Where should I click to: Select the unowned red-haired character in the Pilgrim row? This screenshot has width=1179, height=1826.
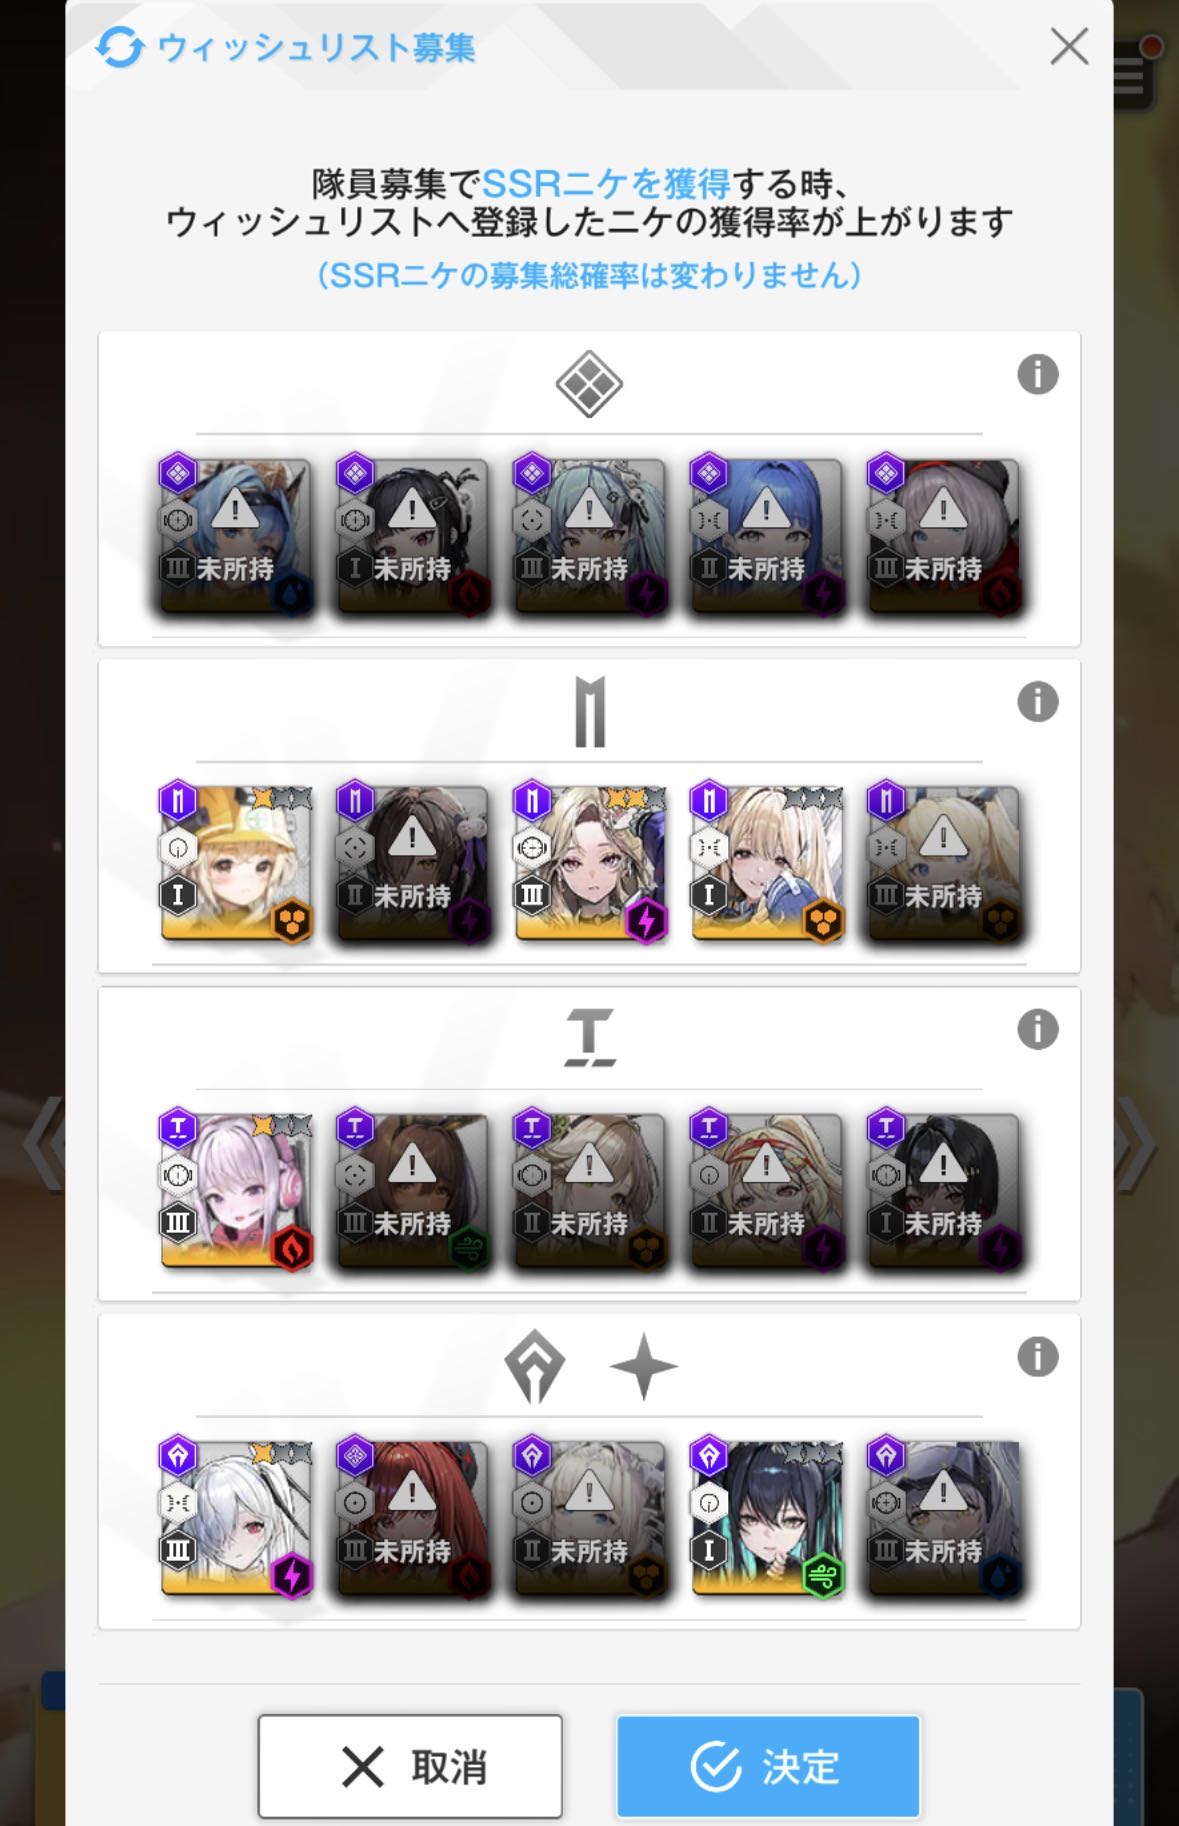413,1519
